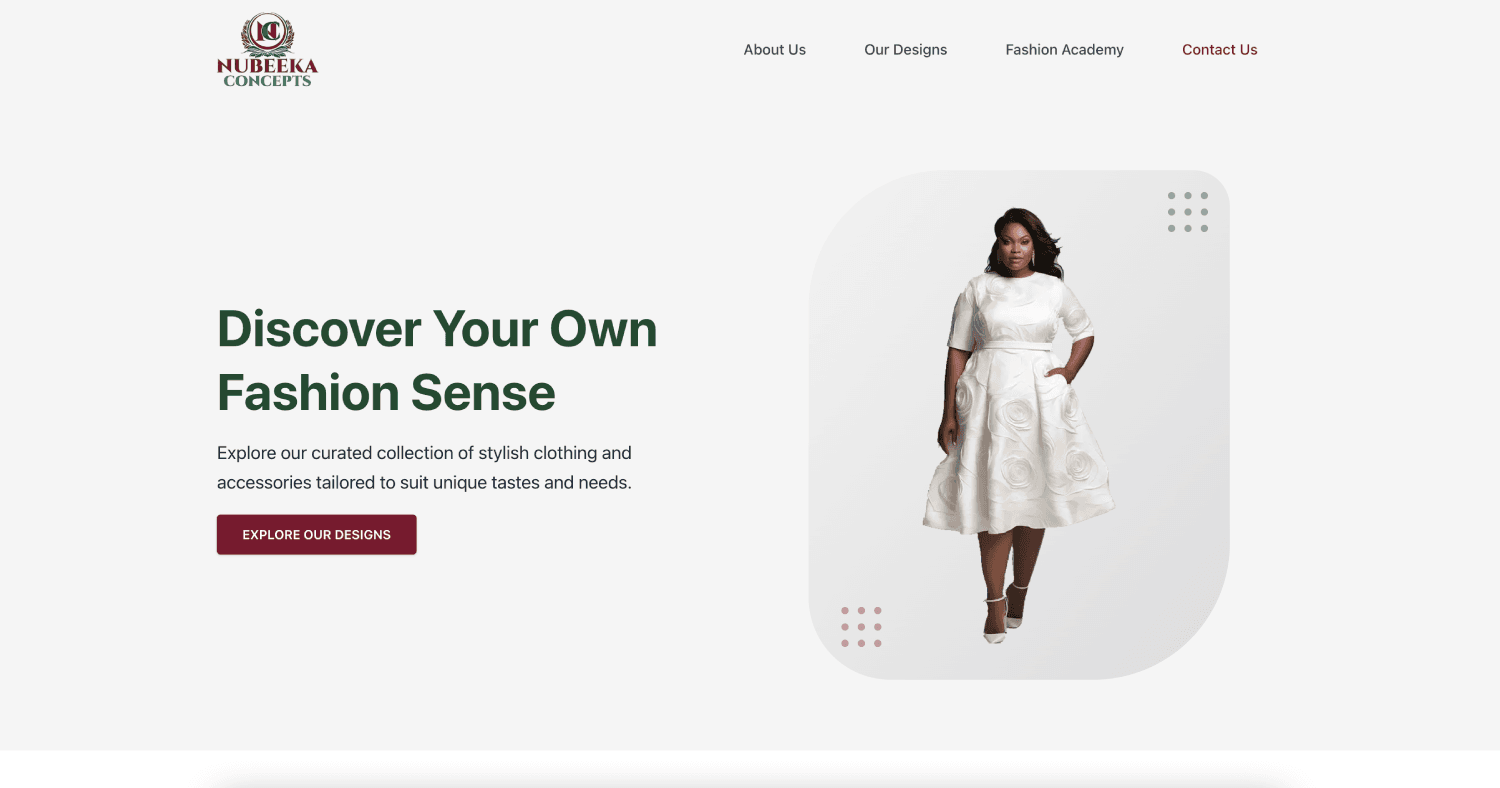The height and width of the screenshot is (788, 1500).
Task: Click the Explore Our Designs button
Action: point(316,535)
